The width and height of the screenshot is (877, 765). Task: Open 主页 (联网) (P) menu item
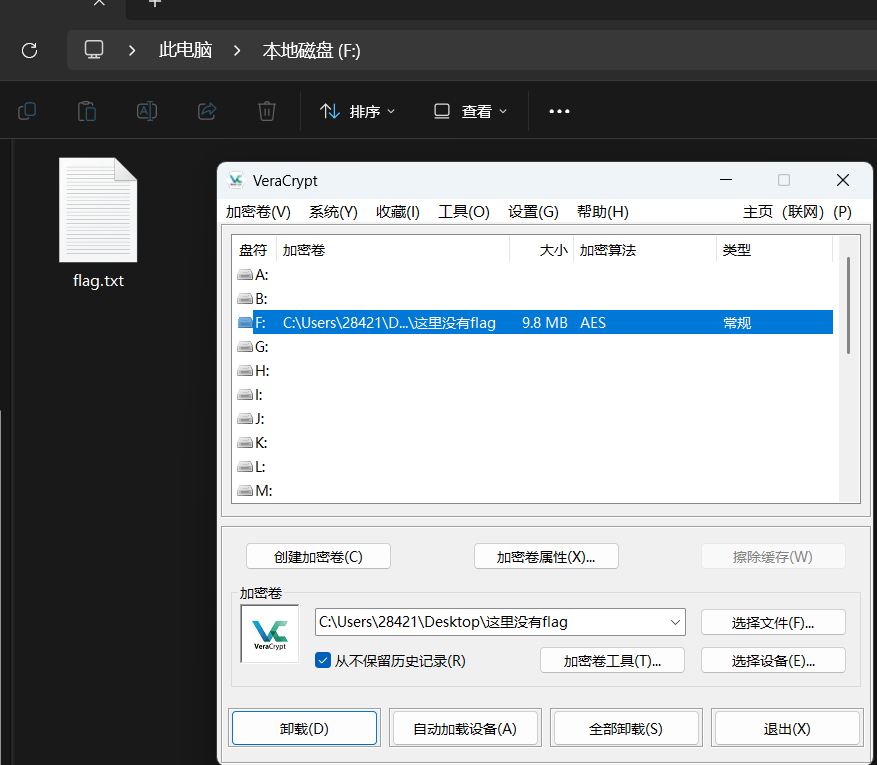click(797, 212)
